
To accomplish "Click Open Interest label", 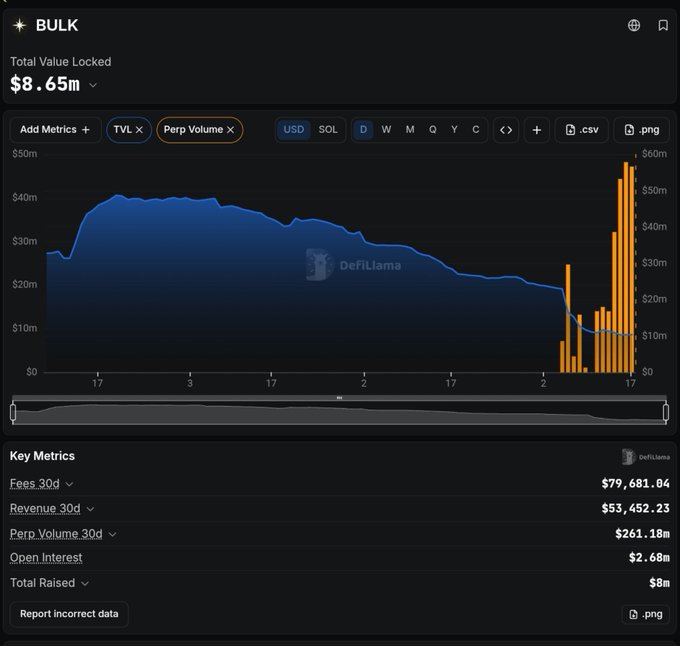I will click(46, 558).
